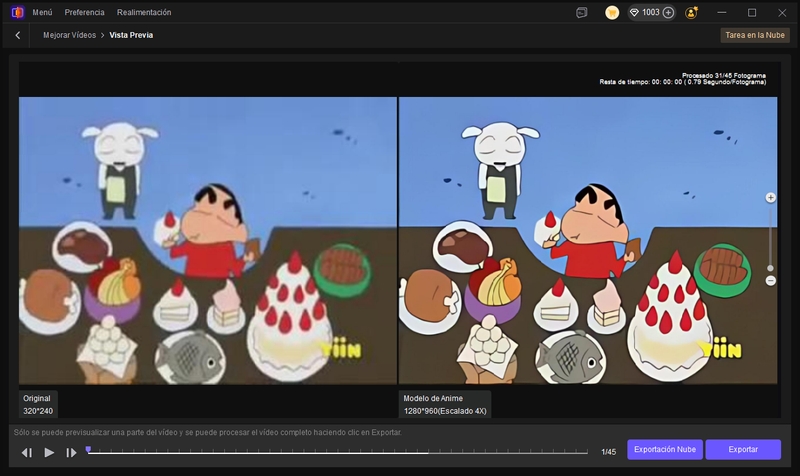
Task: Click the timeline playhead marker
Action: click(x=88, y=449)
